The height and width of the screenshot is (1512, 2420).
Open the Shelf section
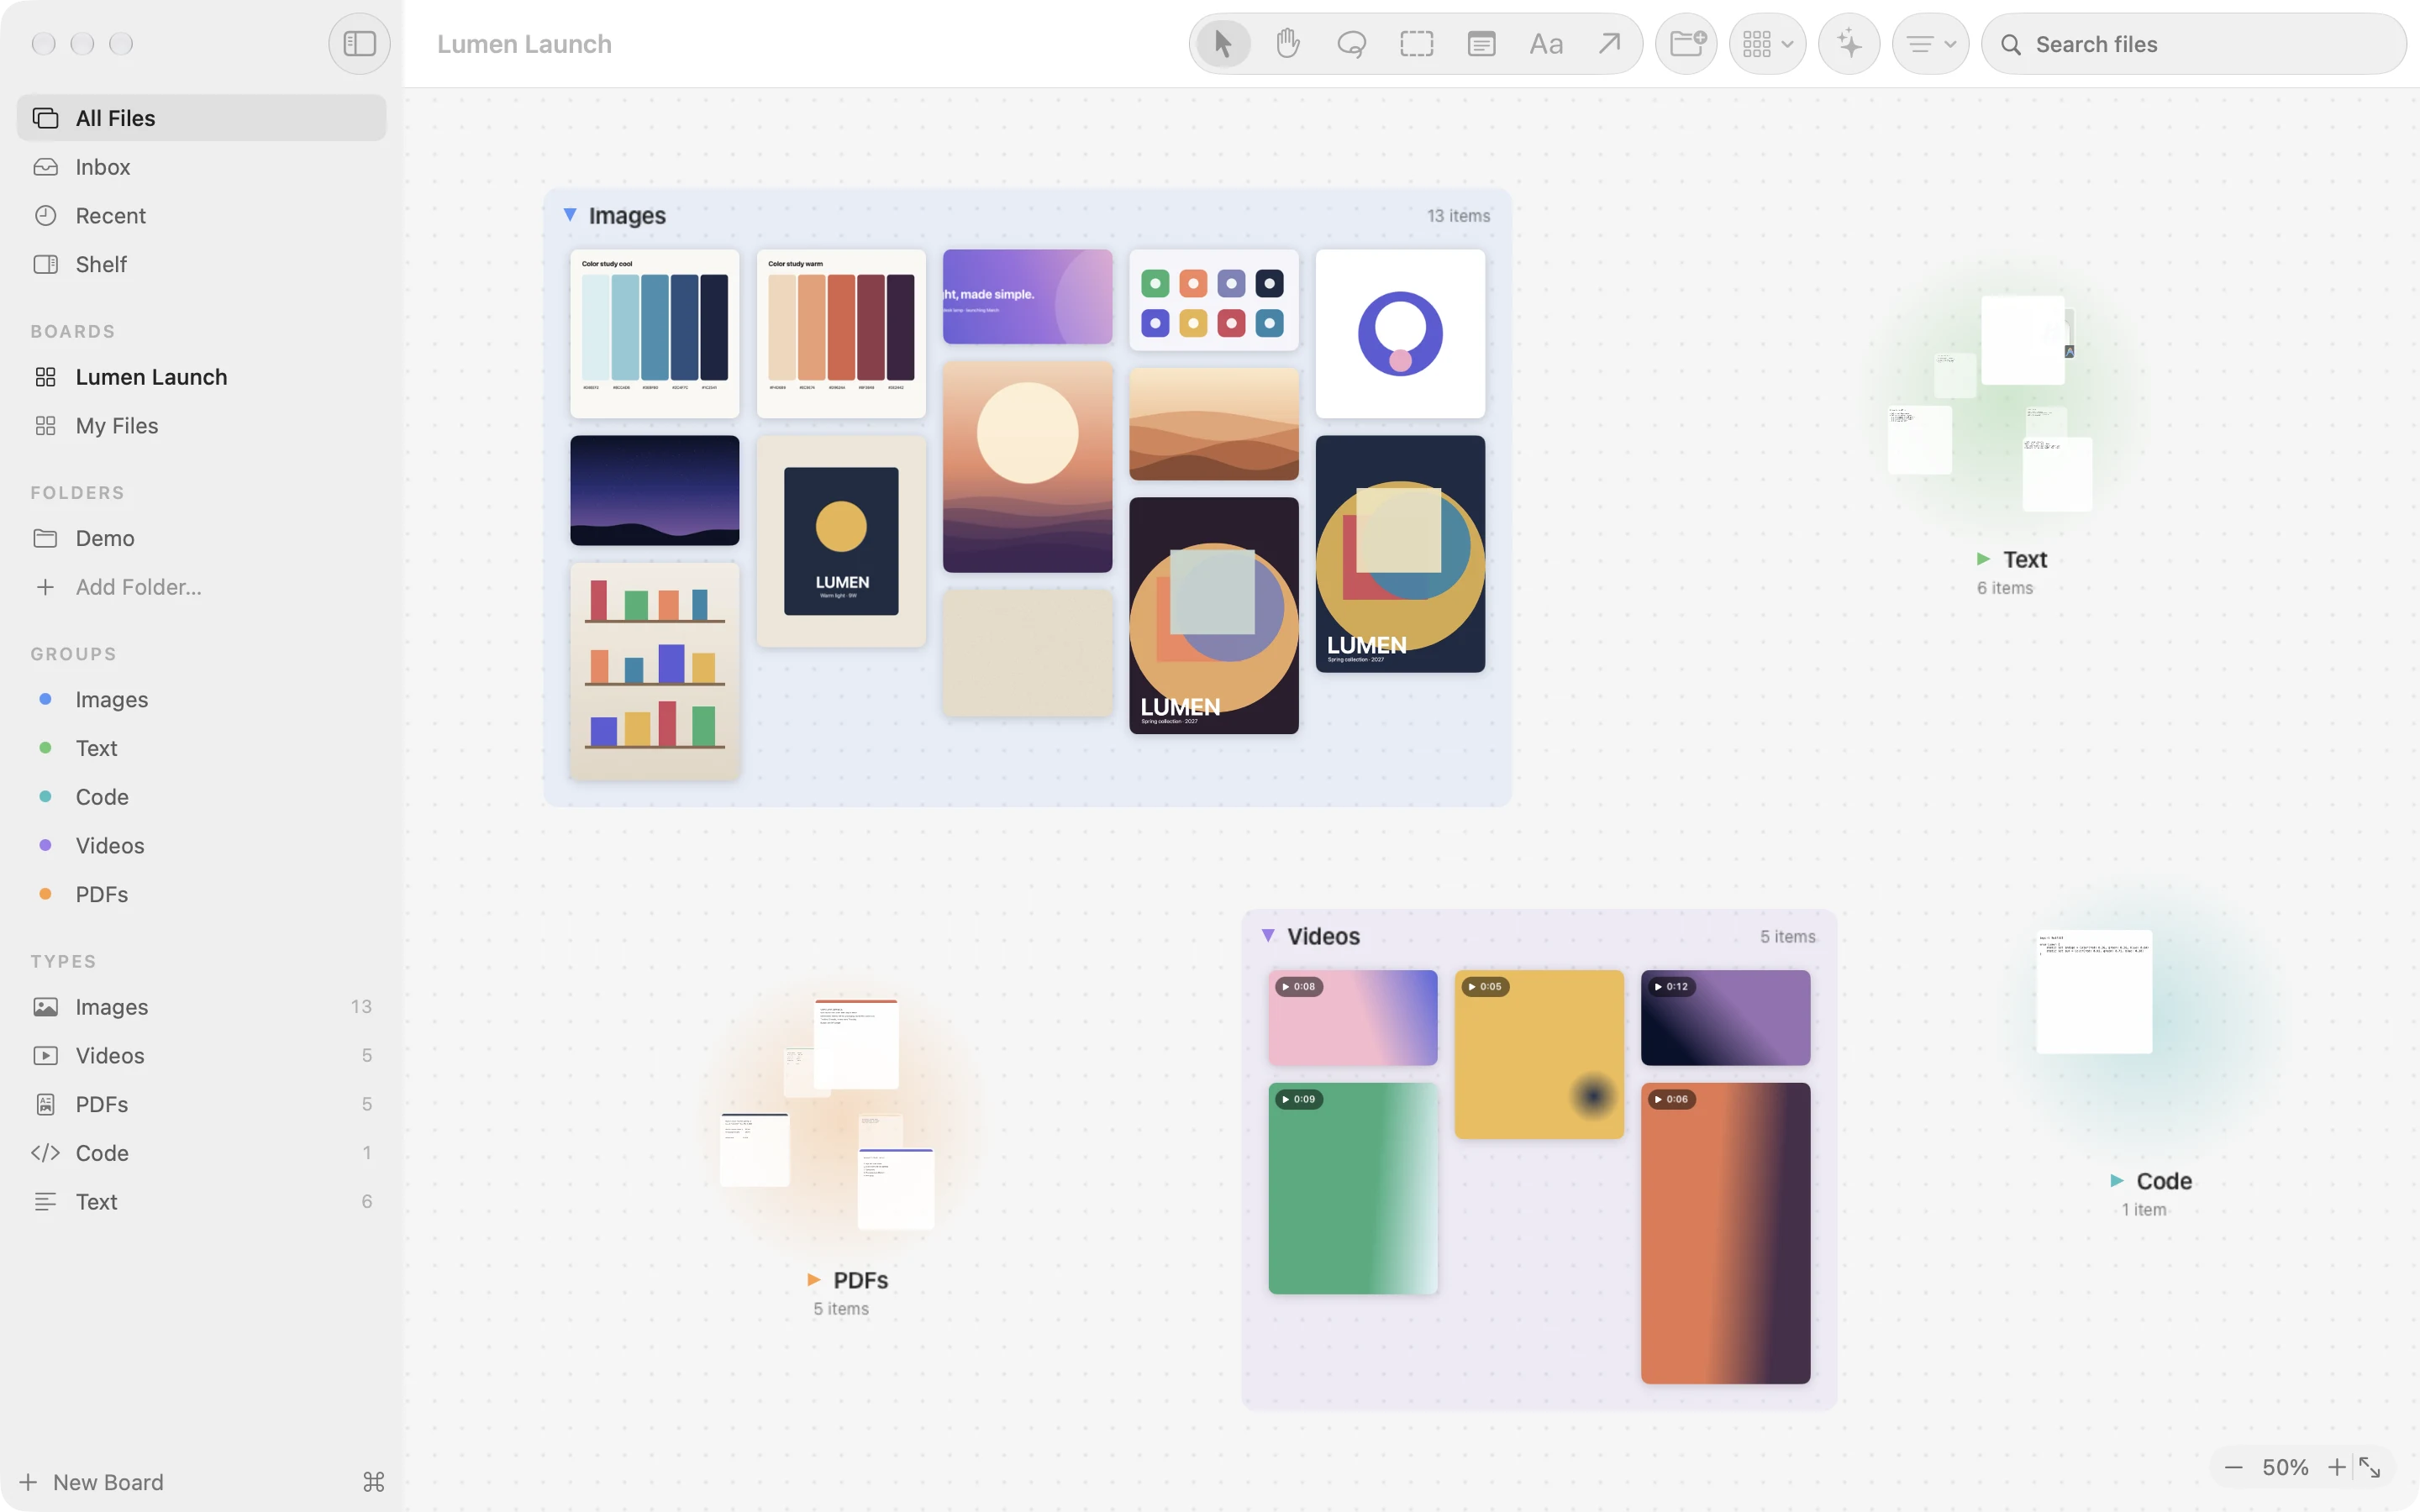[x=202, y=265]
